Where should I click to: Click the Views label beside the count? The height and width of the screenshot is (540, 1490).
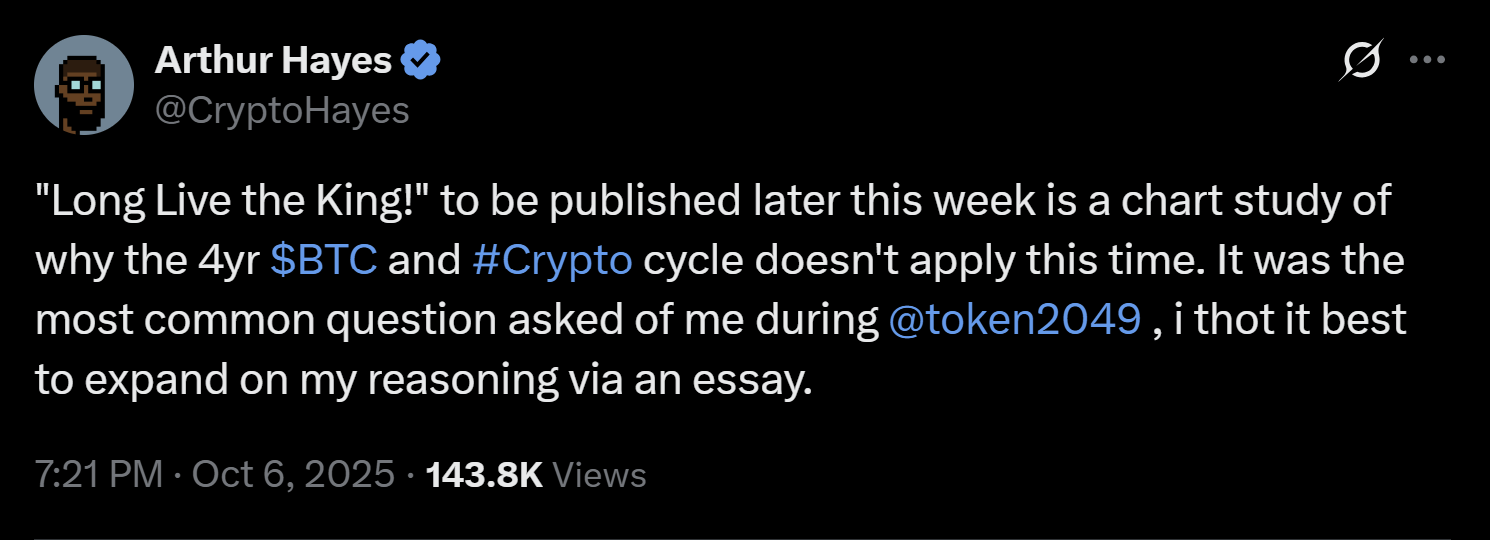(599, 475)
